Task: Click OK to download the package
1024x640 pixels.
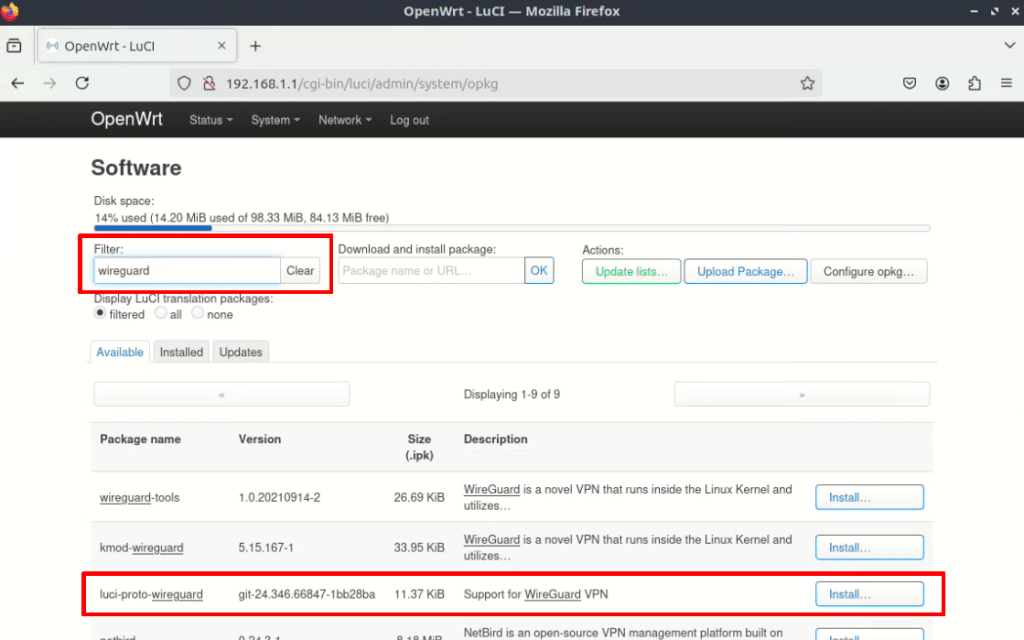Action: coord(539,270)
